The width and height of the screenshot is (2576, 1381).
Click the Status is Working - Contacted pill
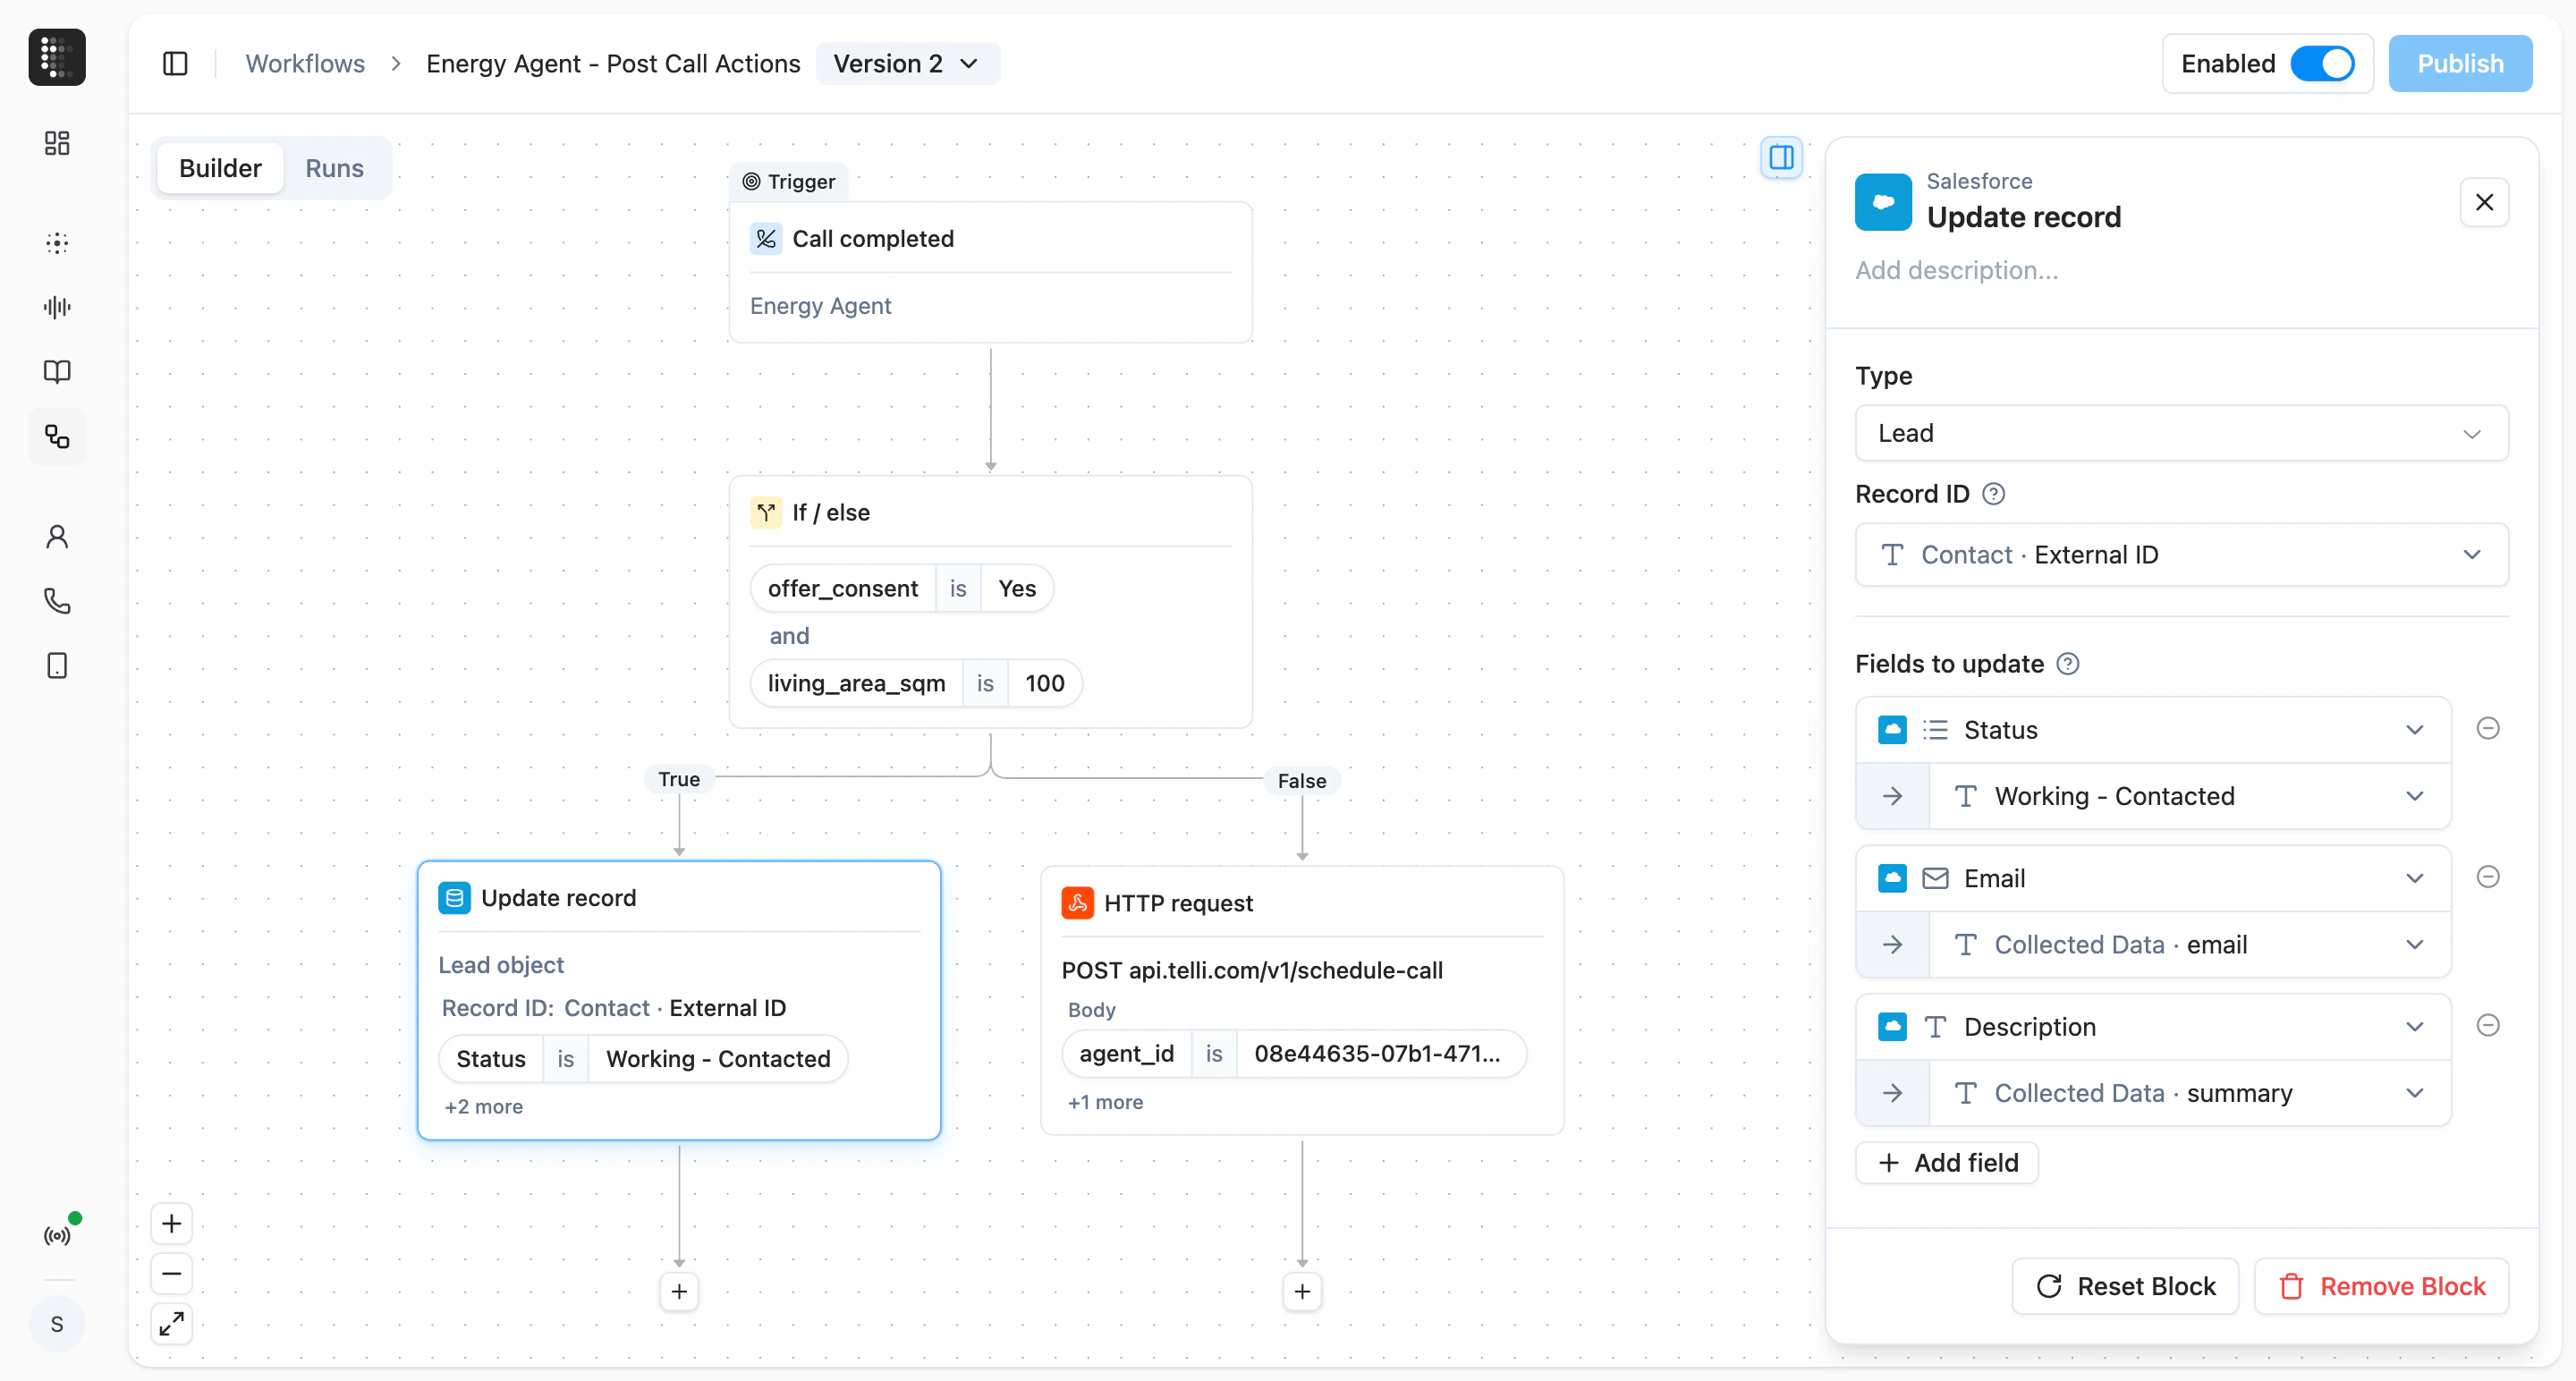643,1059
